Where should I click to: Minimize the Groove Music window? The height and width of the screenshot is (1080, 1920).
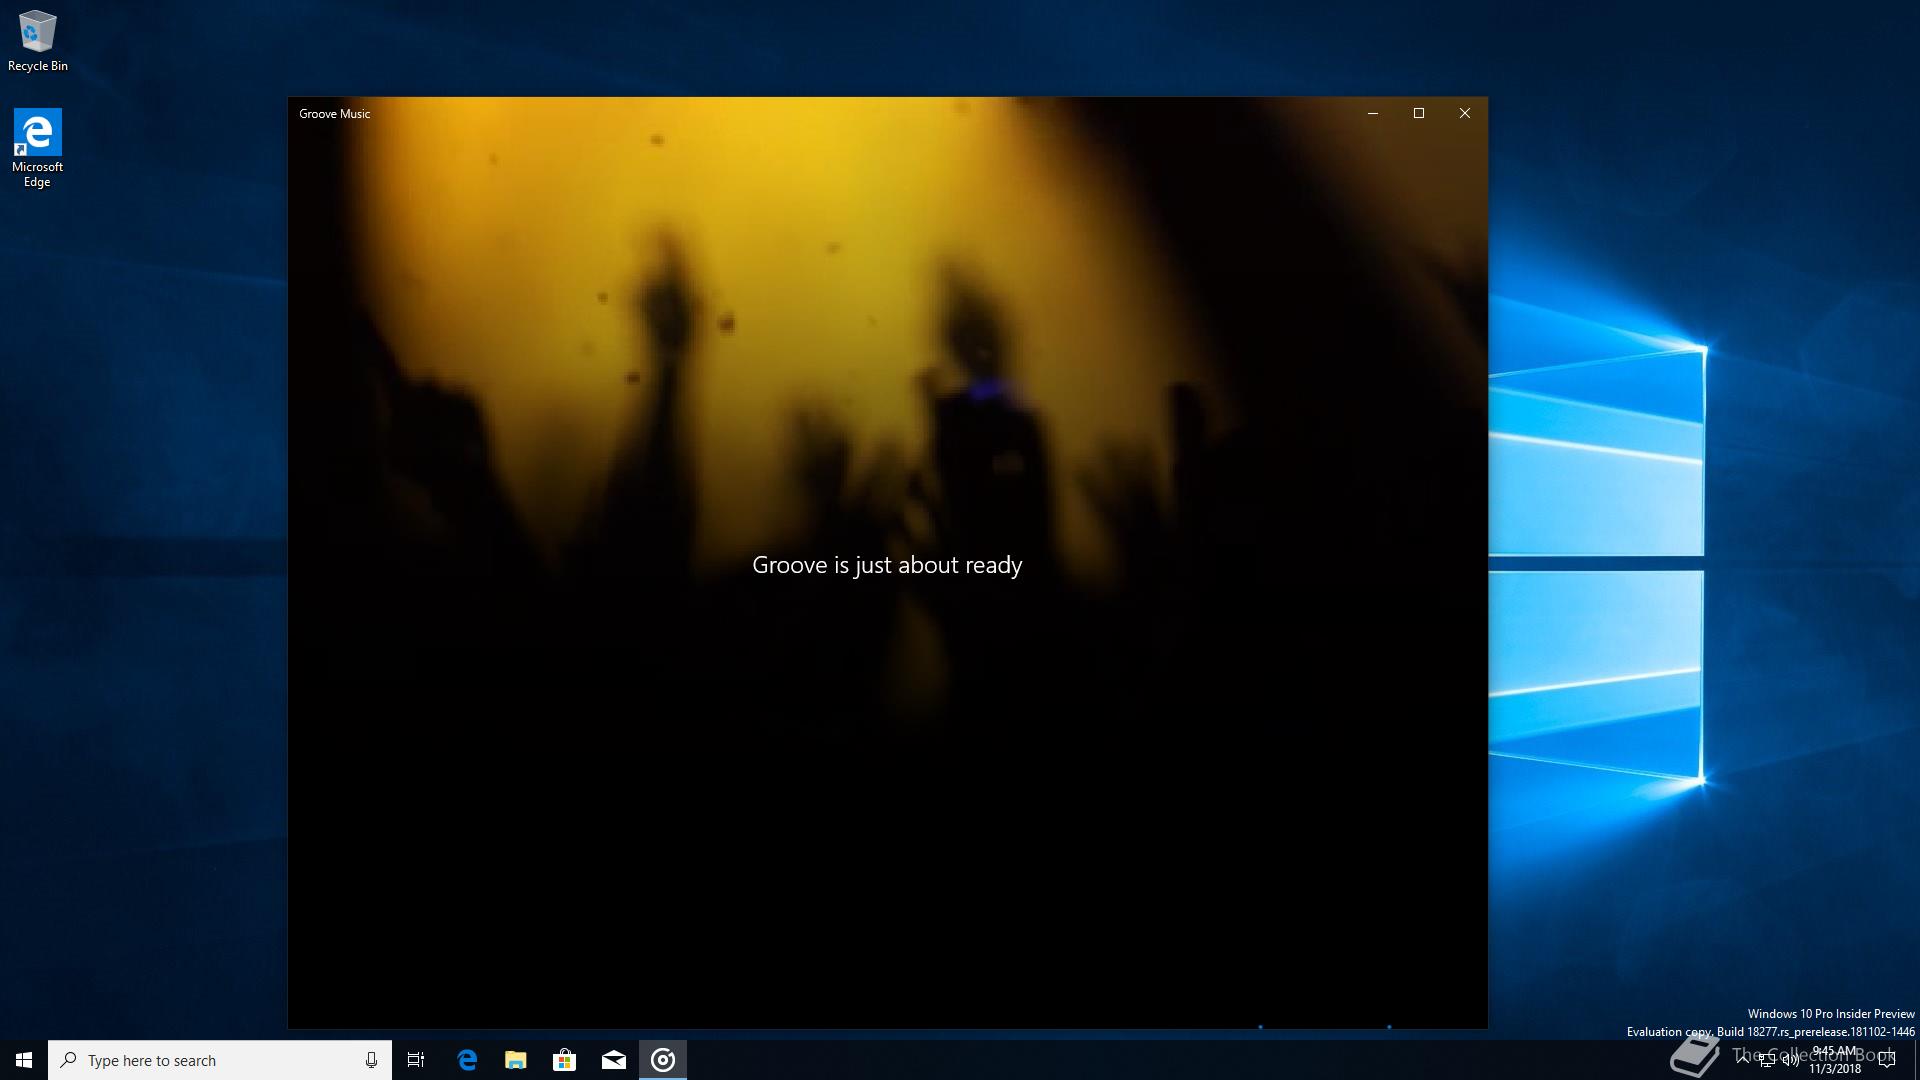(x=1373, y=113)
